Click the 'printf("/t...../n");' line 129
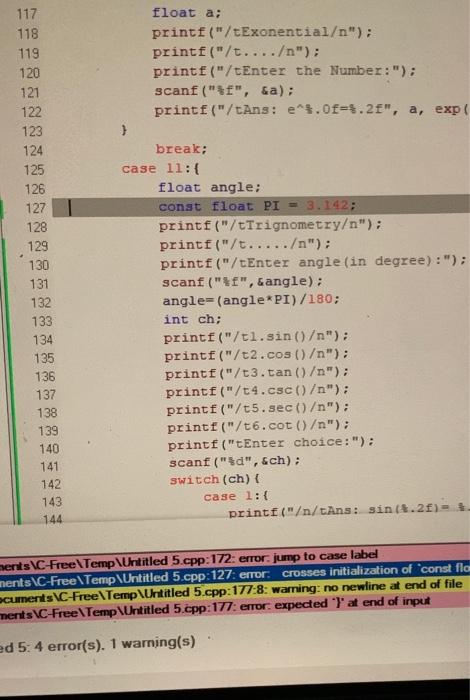 pos(245,244)
